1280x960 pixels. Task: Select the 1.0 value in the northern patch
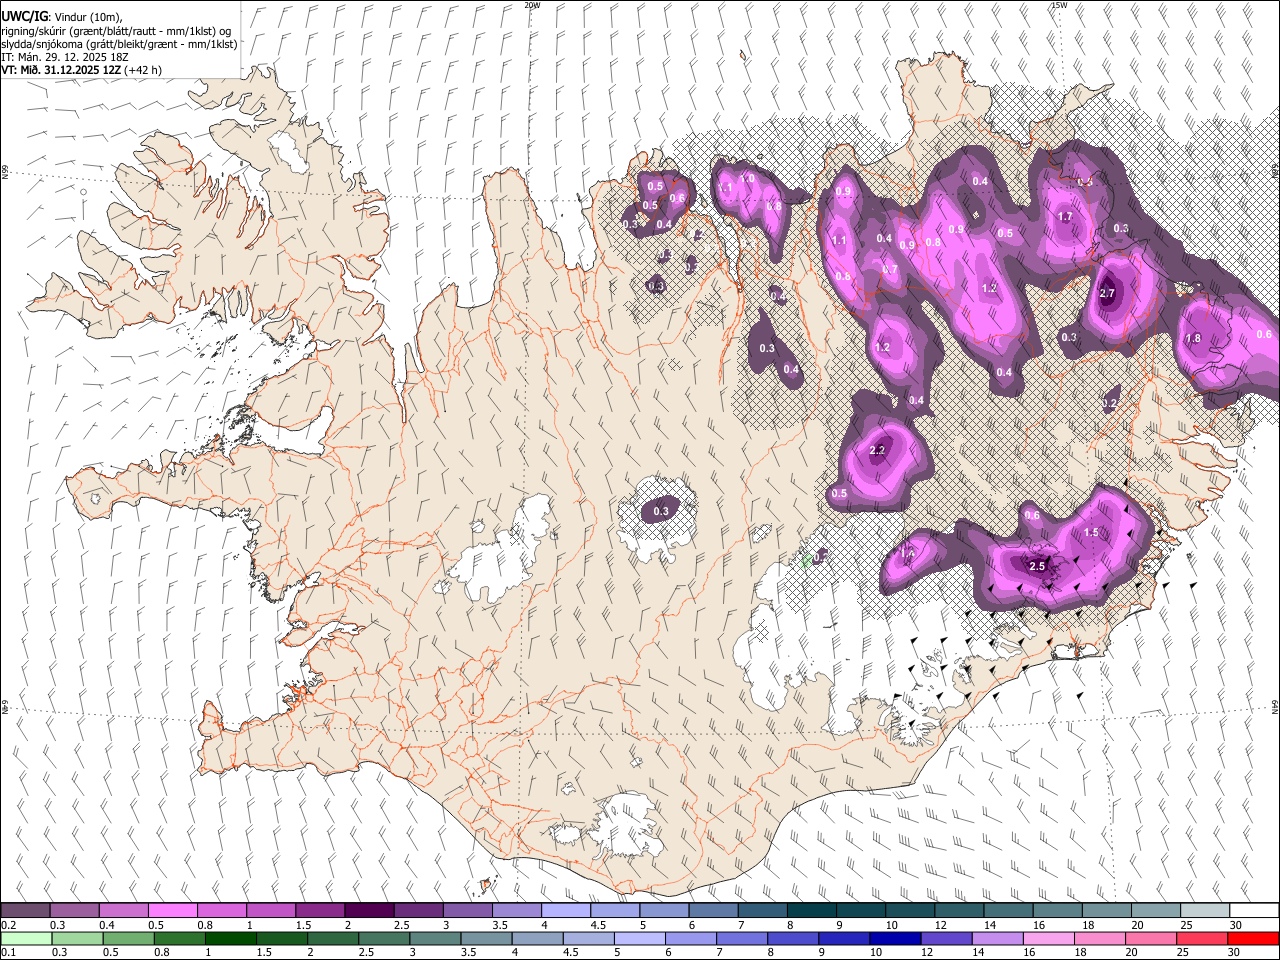pos(747,179)
